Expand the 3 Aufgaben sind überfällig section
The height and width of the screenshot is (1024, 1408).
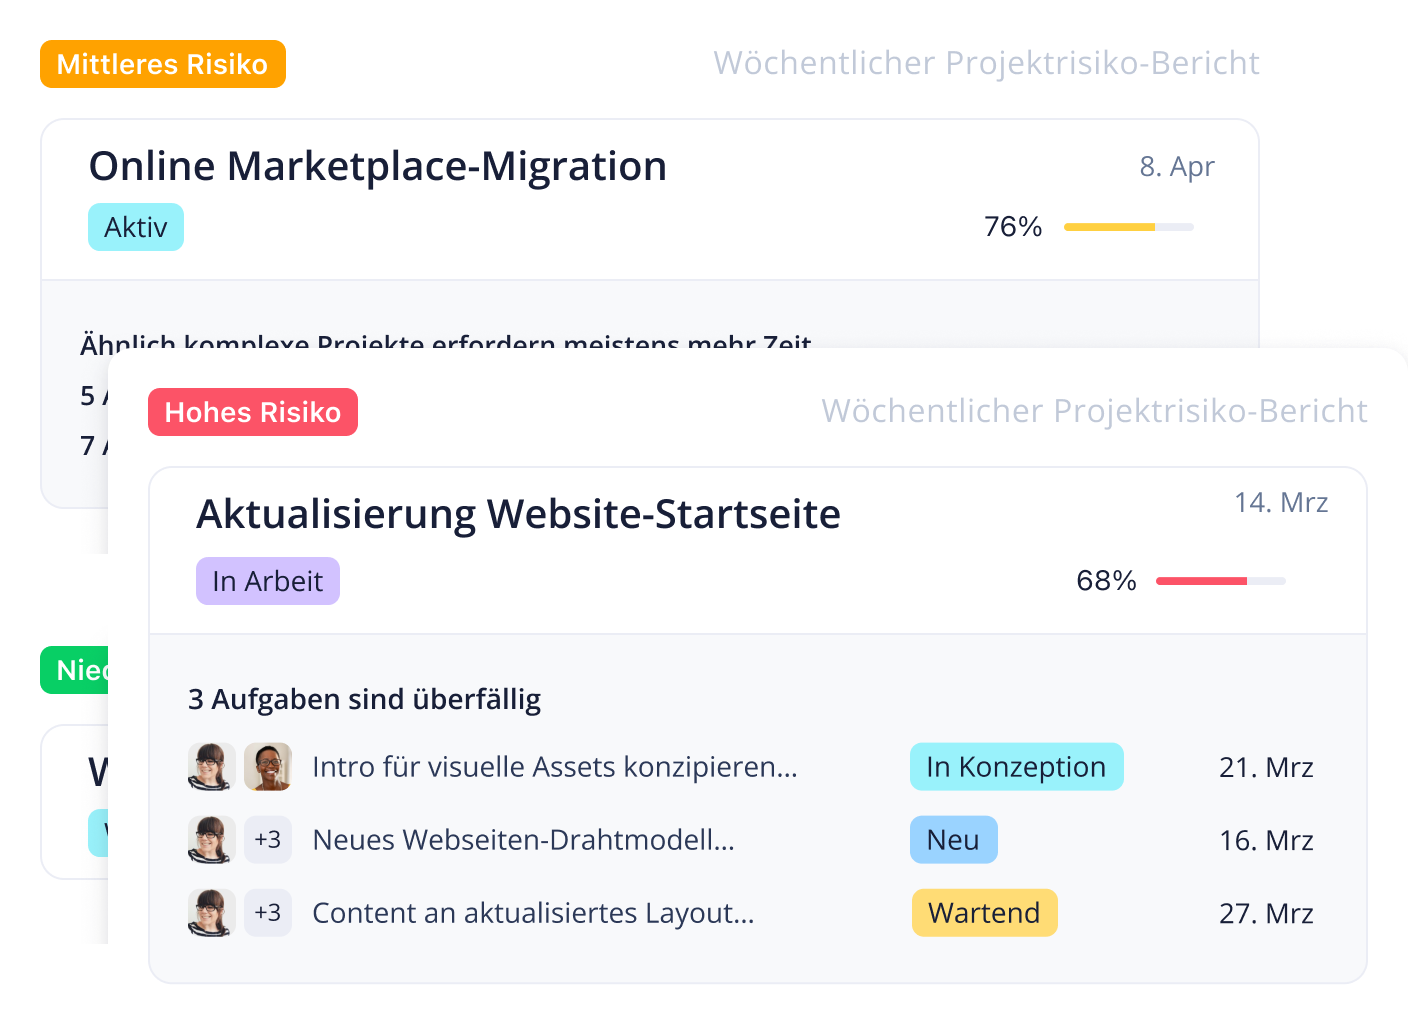click(364, 699)
